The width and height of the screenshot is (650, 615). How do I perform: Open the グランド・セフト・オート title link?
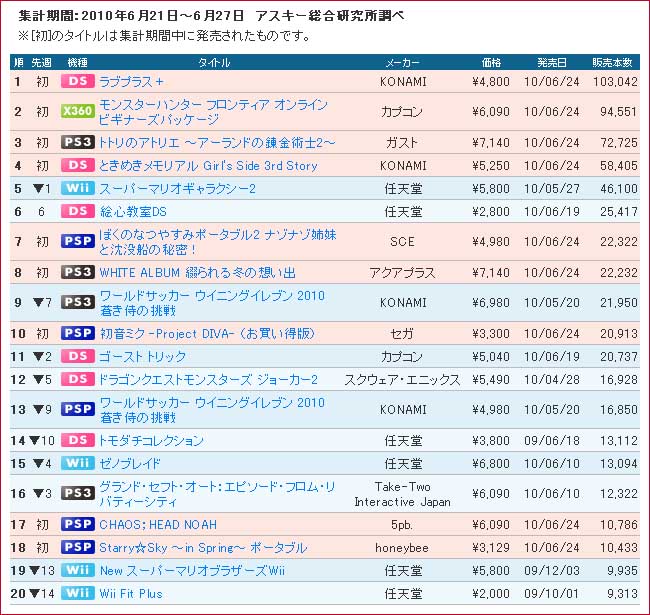point(217,494)
